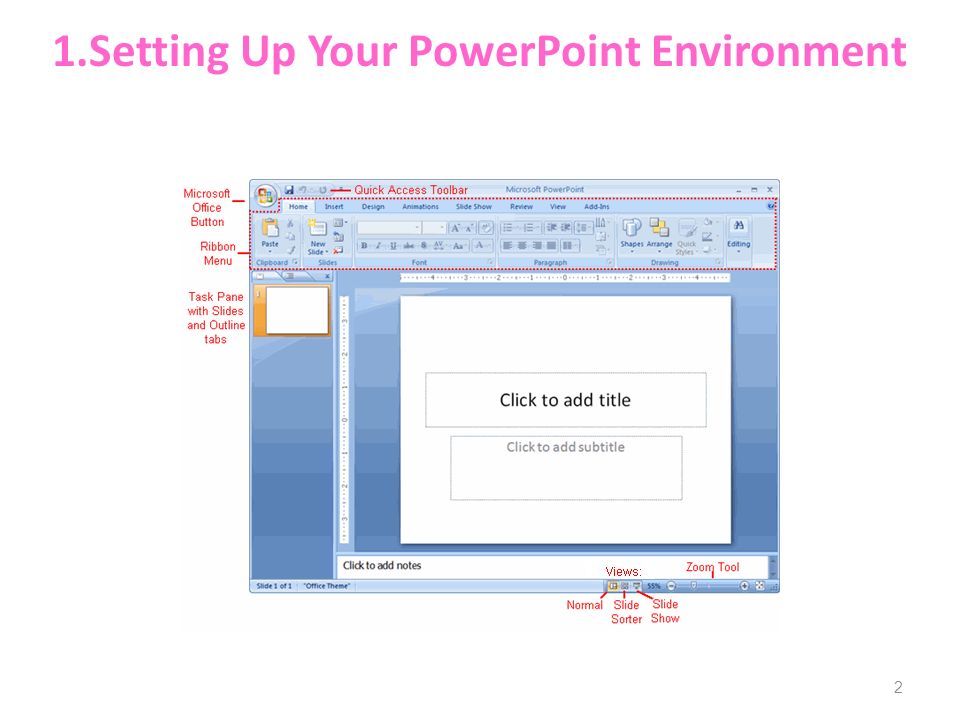Click the Increase Font Size icon
Screen dimensions: 960x720
(x=456, y=228)
